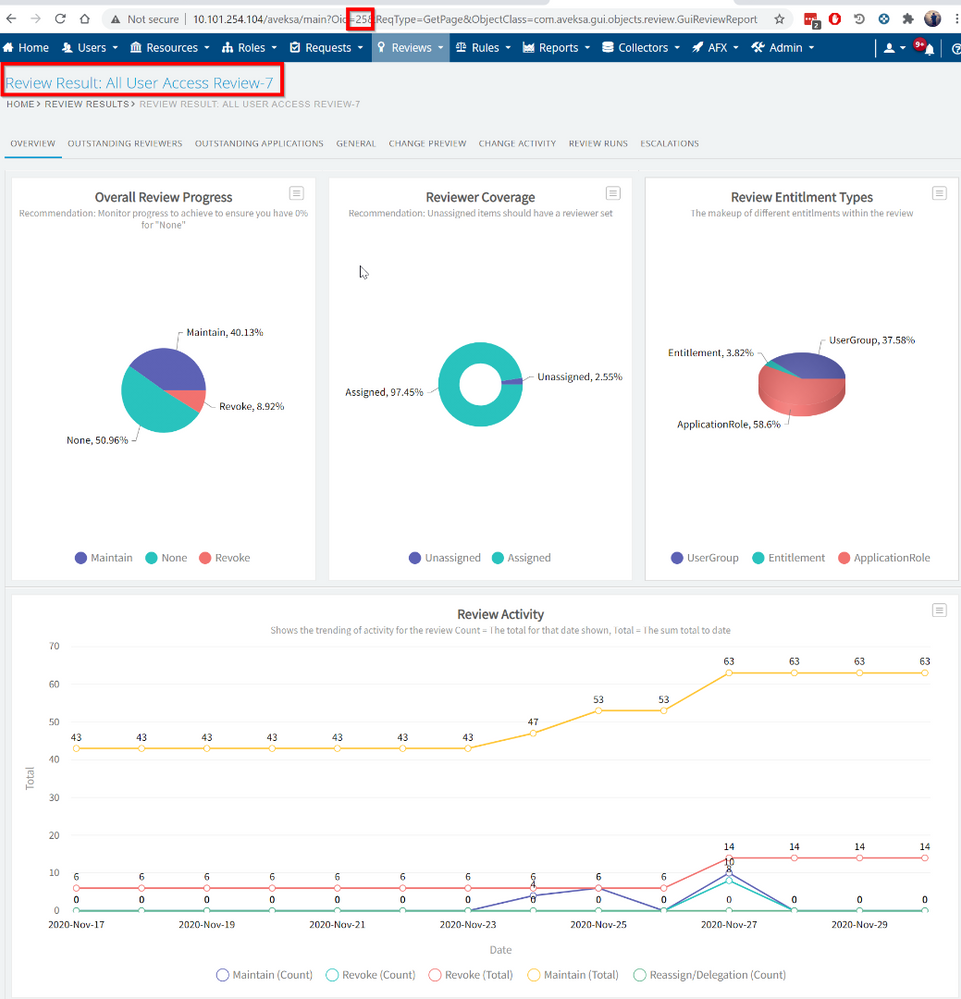The height and width of the screenshot is (999, 961).
Task: Bookmark this page using the star icon
Action: (779, 19)
